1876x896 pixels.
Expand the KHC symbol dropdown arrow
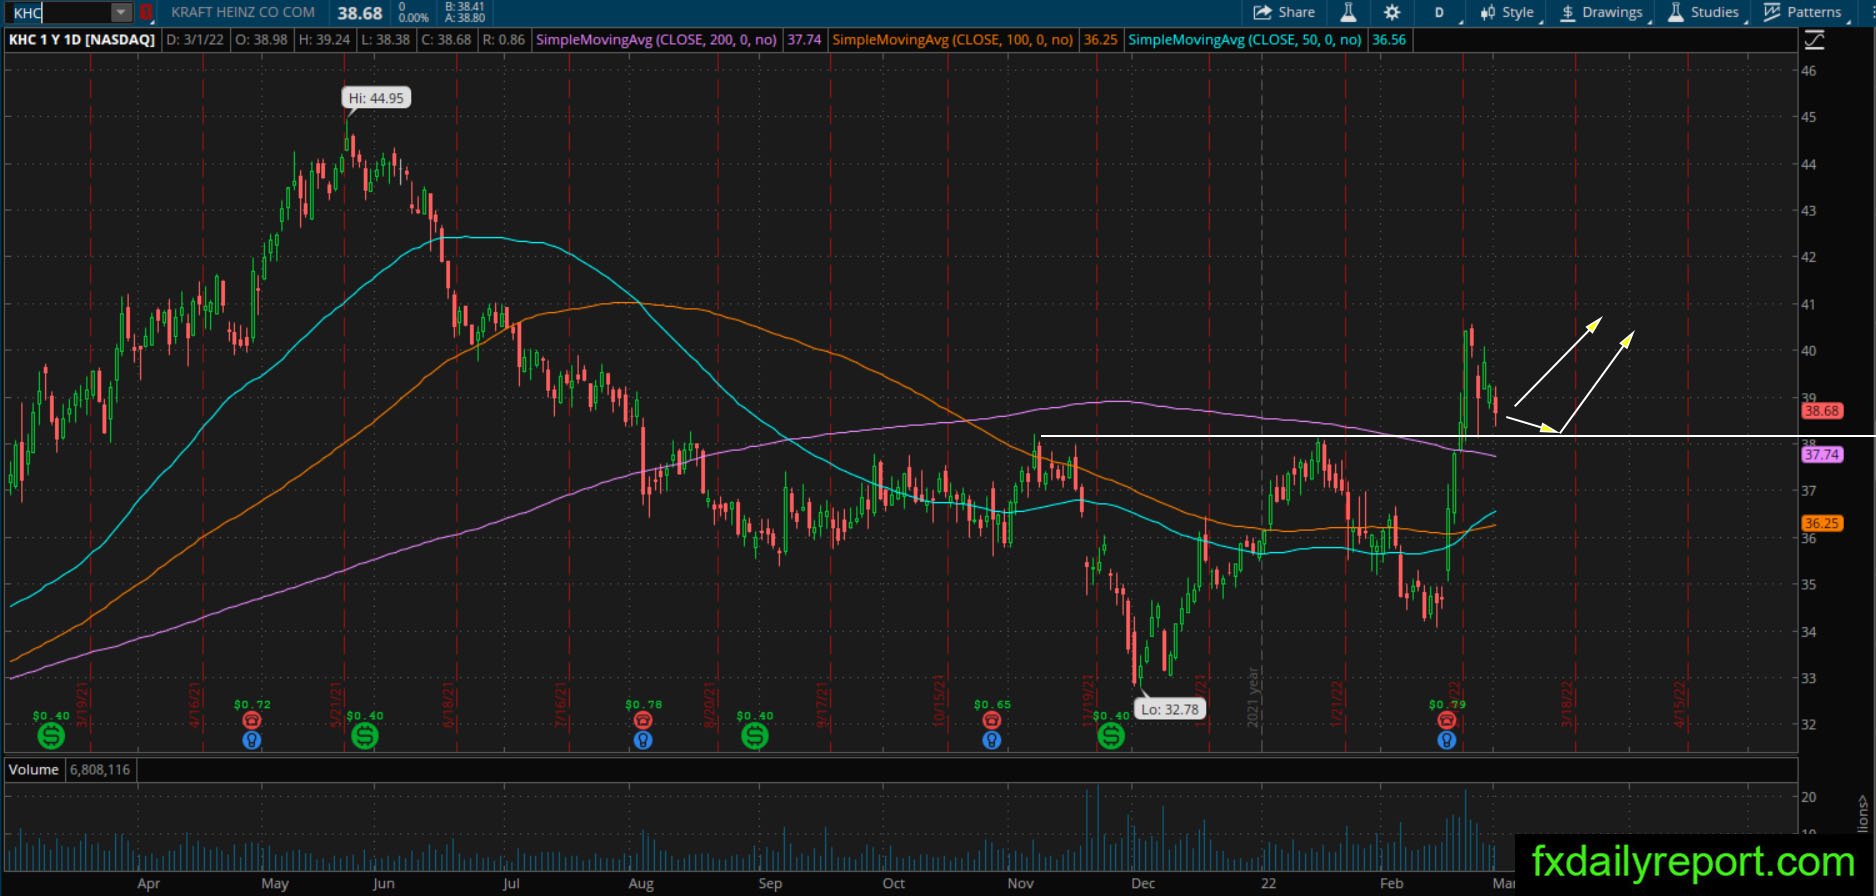click(x=121, y=13)
